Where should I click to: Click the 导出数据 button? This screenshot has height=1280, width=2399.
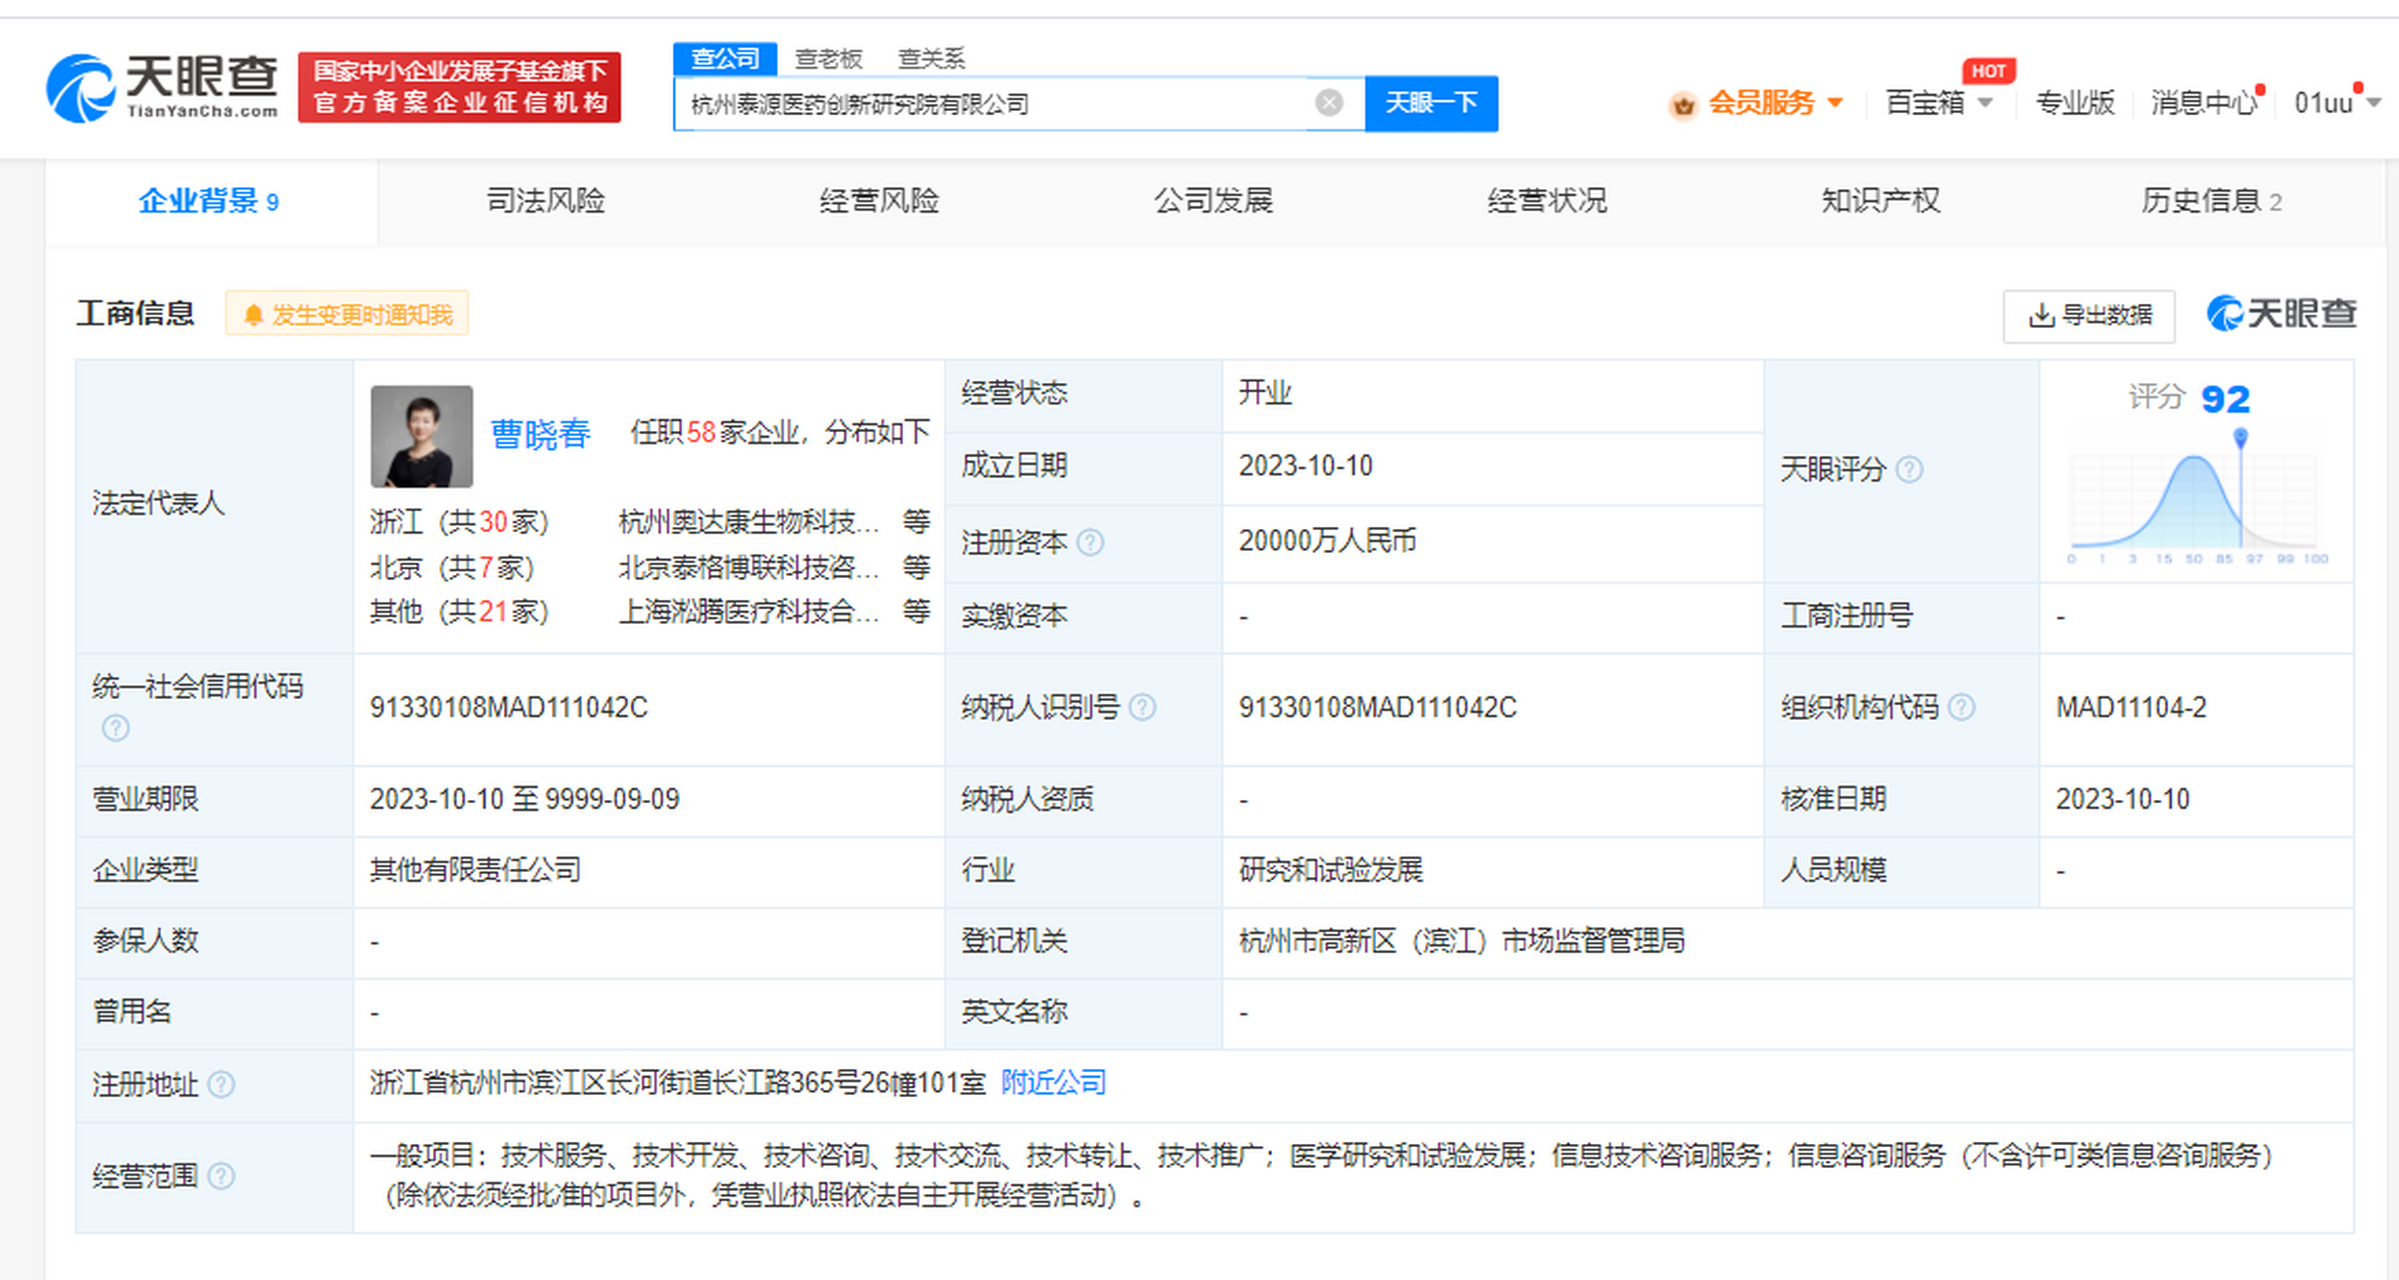(x=2089, y=316)
